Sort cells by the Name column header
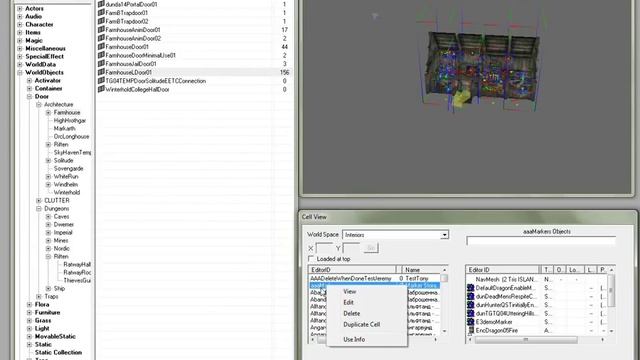The height and width of the screenshot is (360, 640). [x=422, y=270]
